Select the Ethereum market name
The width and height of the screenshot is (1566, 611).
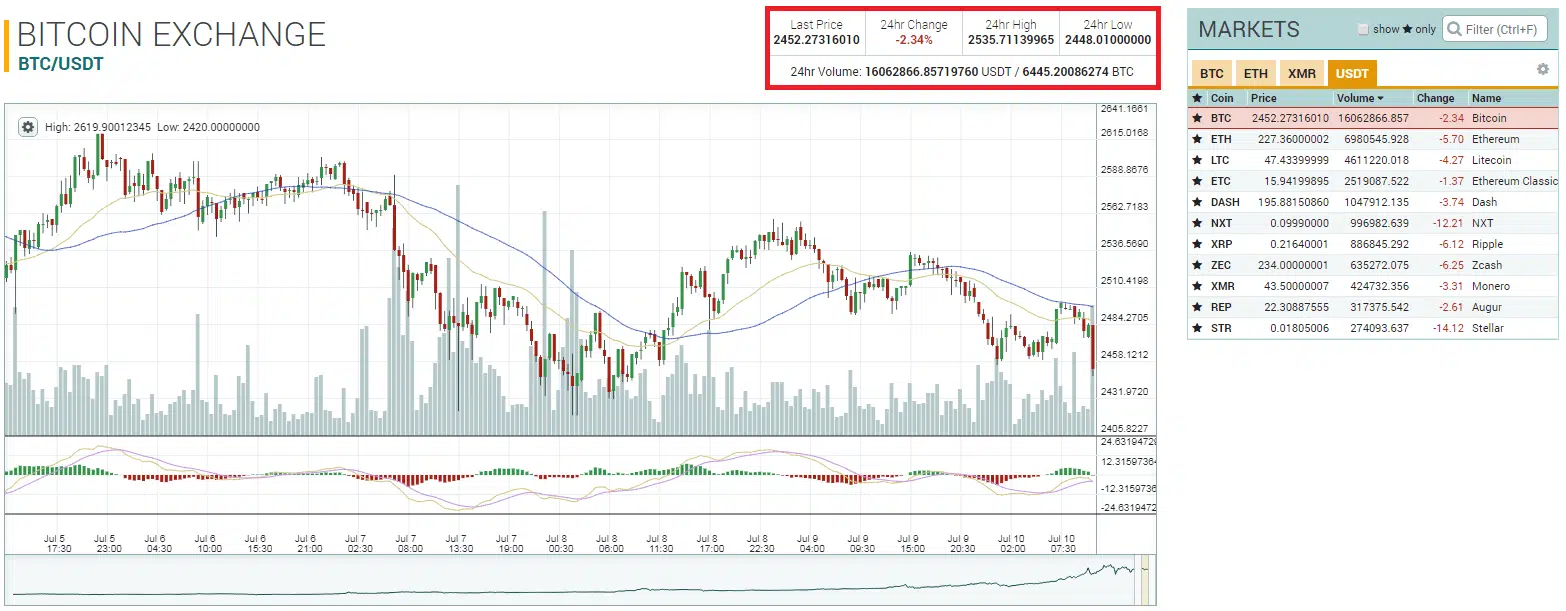coord(1495,139)
